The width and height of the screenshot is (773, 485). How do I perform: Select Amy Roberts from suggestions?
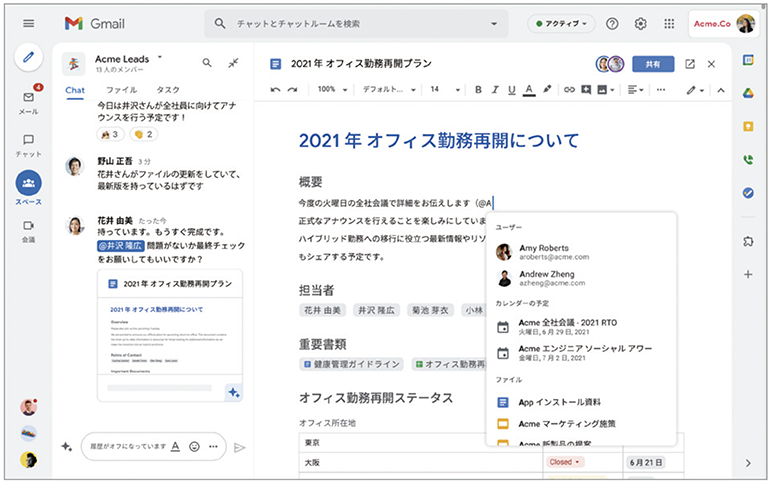pyautogui.click(x=581, y=252)
